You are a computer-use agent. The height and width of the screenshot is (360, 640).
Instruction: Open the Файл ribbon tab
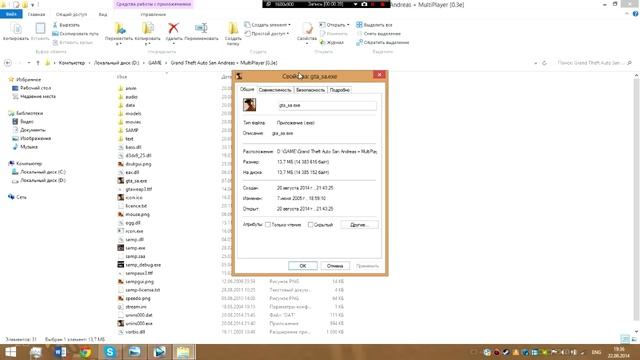11,14
